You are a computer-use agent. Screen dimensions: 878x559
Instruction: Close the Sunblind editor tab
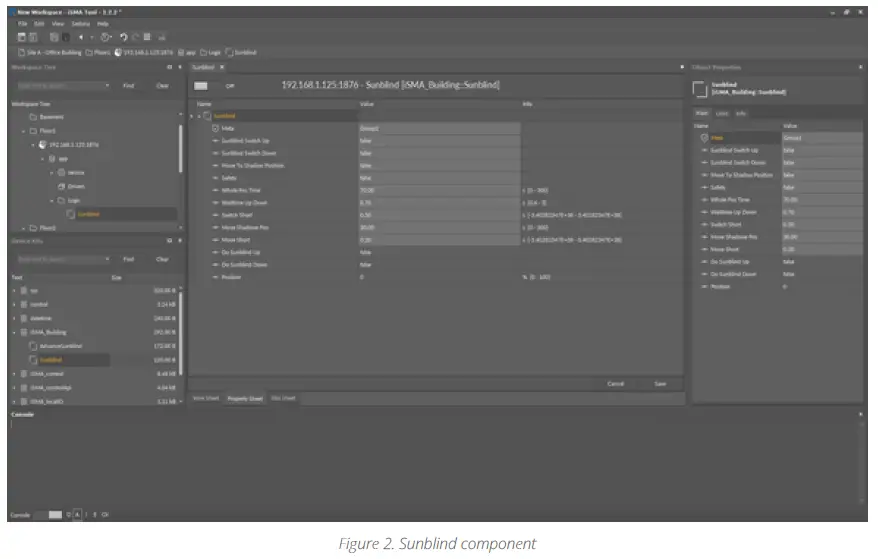(x=222, y=67)
